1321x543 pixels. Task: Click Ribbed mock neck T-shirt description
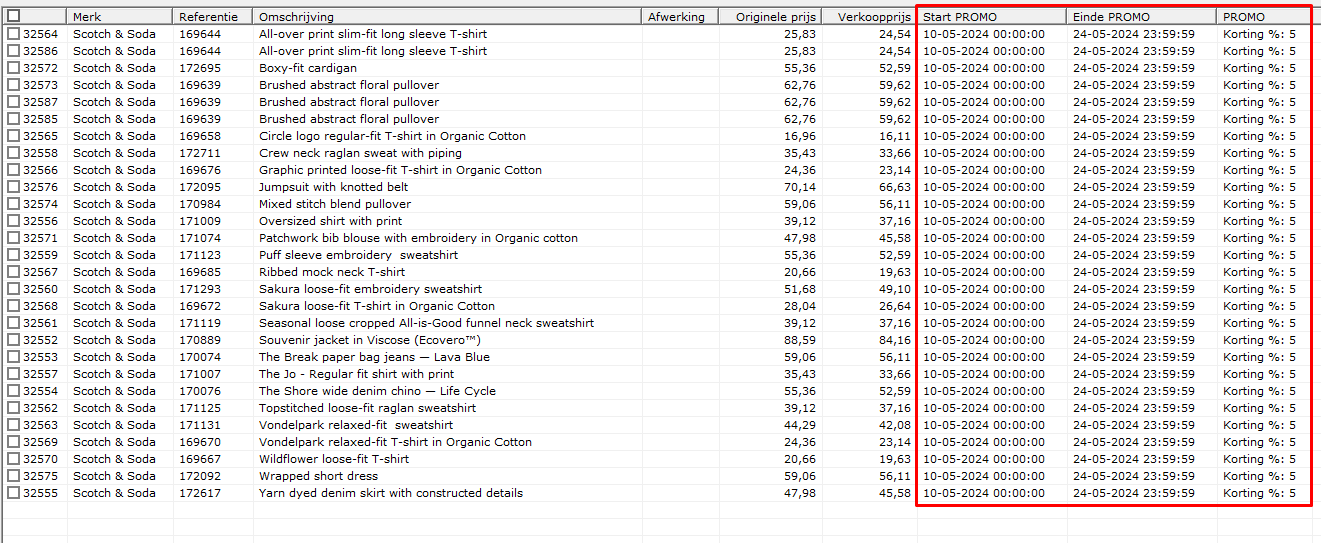(x=332, y=272)
